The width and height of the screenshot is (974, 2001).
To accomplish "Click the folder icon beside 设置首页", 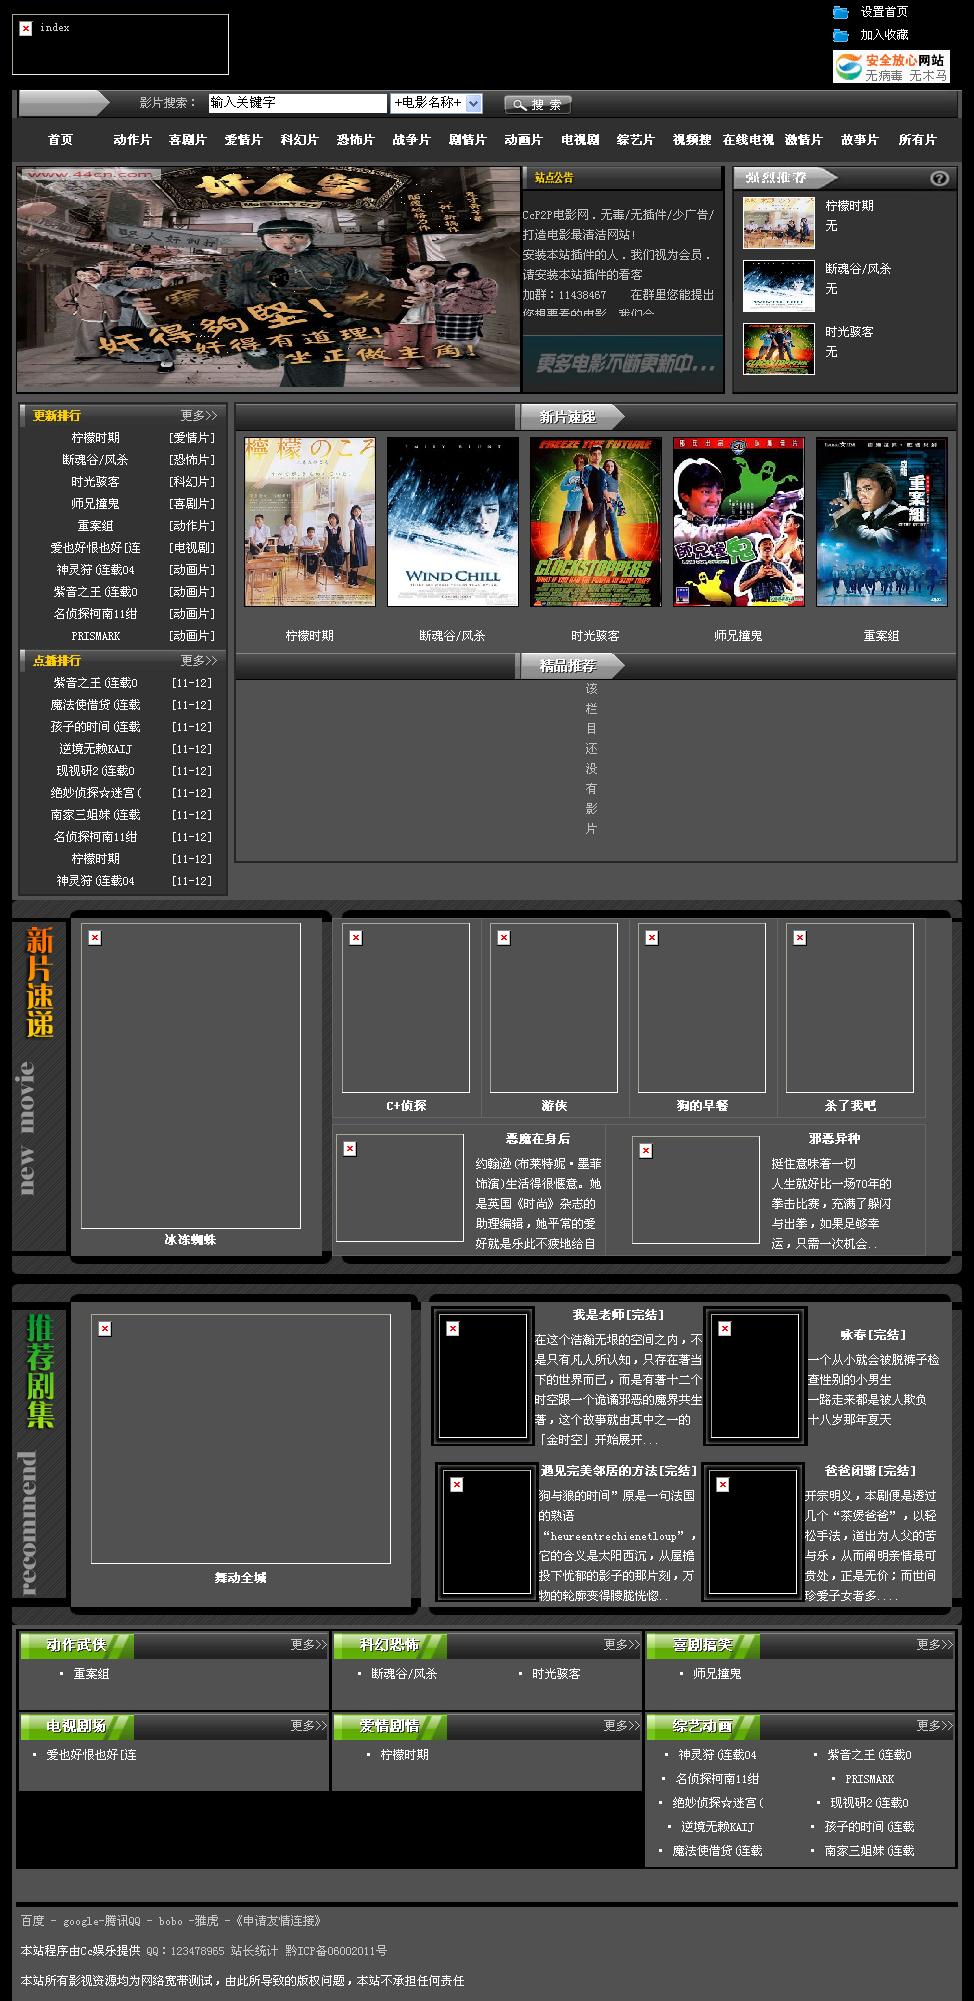I will (840, 12).
